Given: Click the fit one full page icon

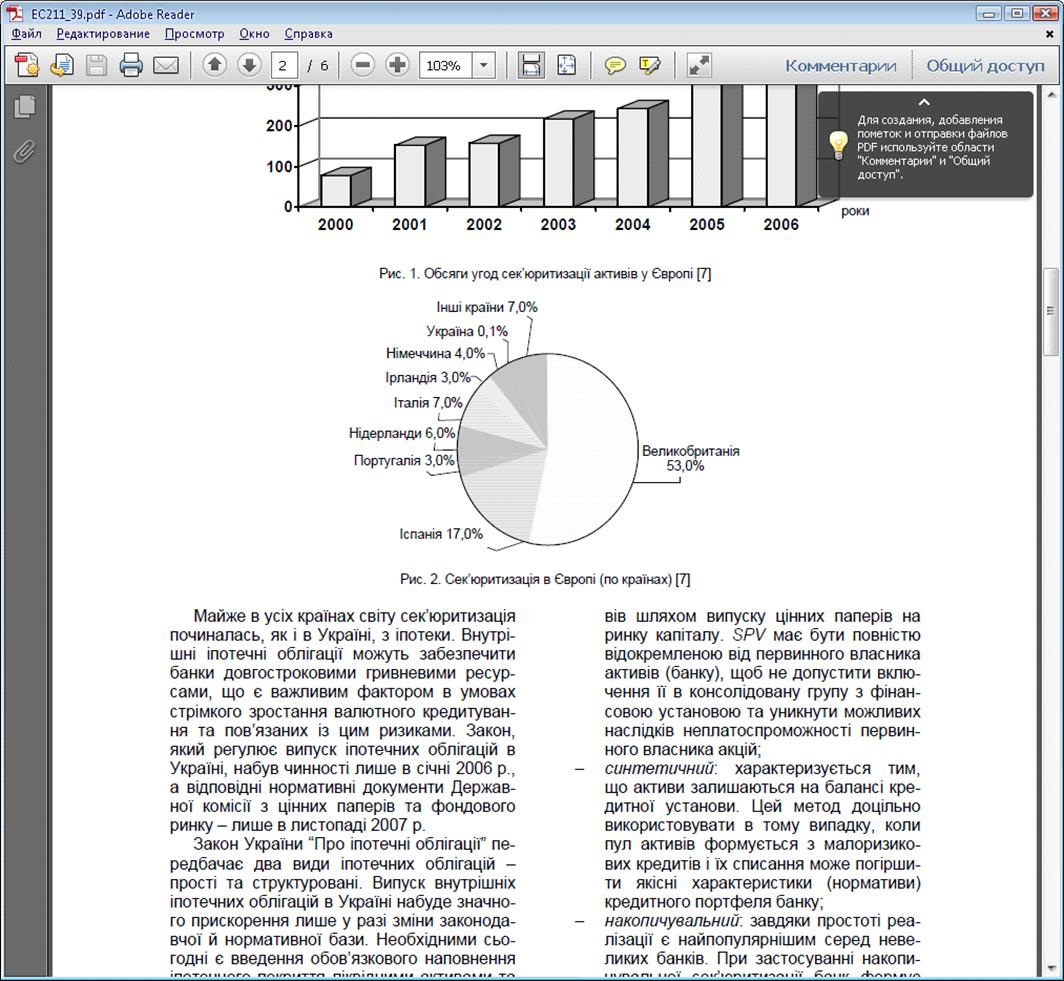Looking at the screenshot, I should click(566, 65).
